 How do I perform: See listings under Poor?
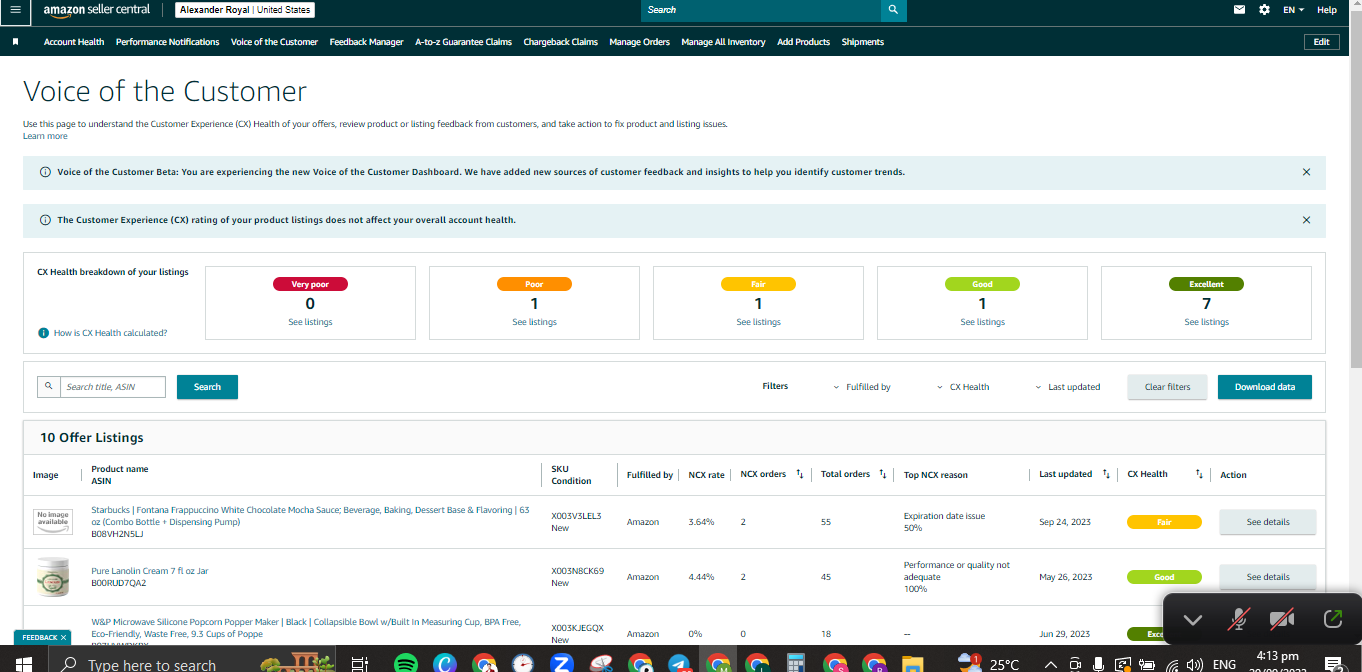pos(534,322)
